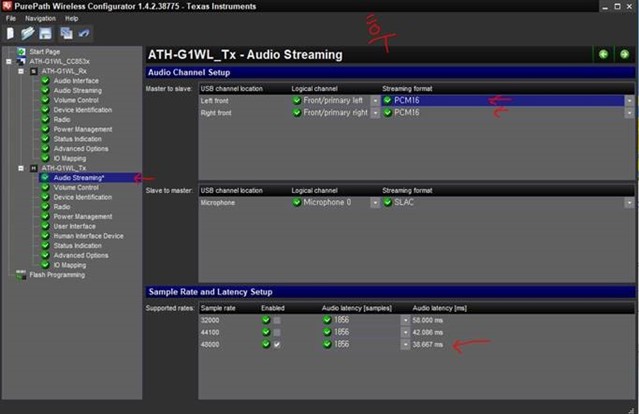Viewport: 639px width, 414px height.
Task: Click the Open project toolbar icon
Action: pos(28,33)
